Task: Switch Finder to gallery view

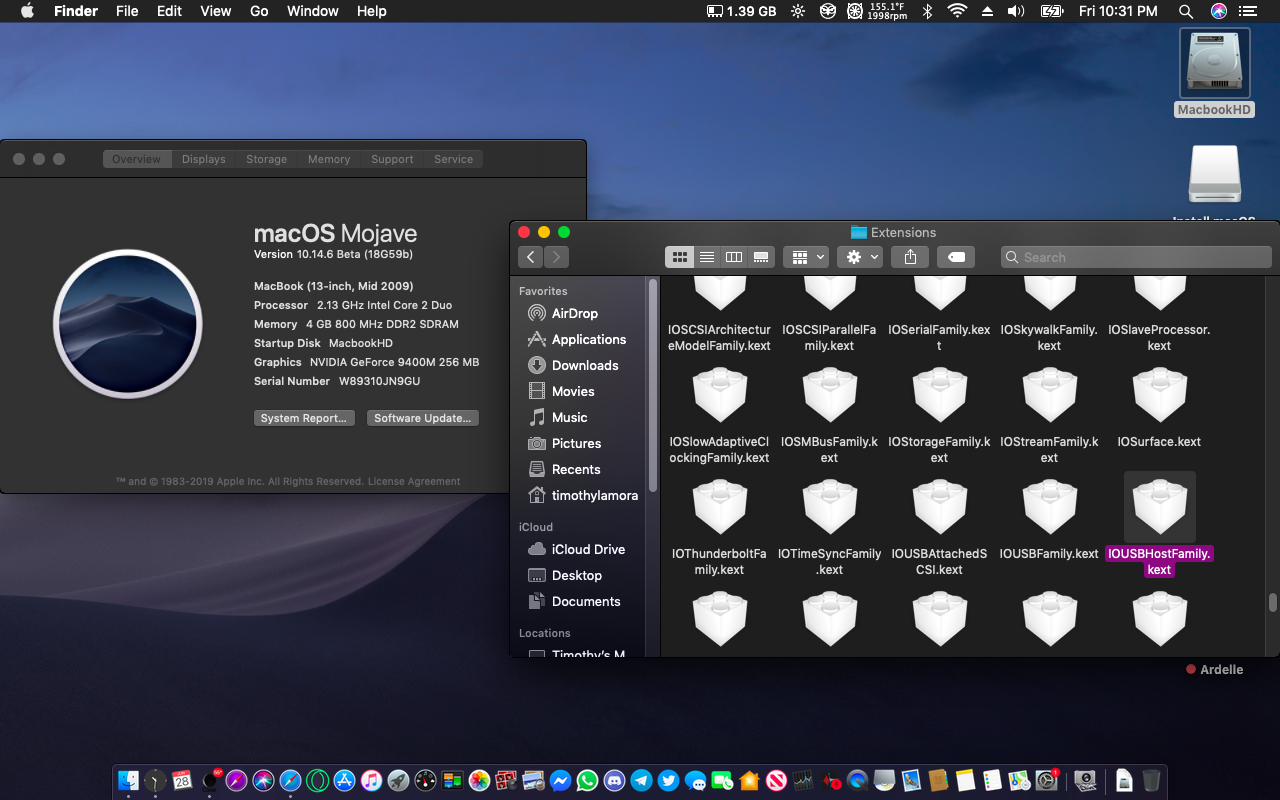Action: [x=761, y=257]
